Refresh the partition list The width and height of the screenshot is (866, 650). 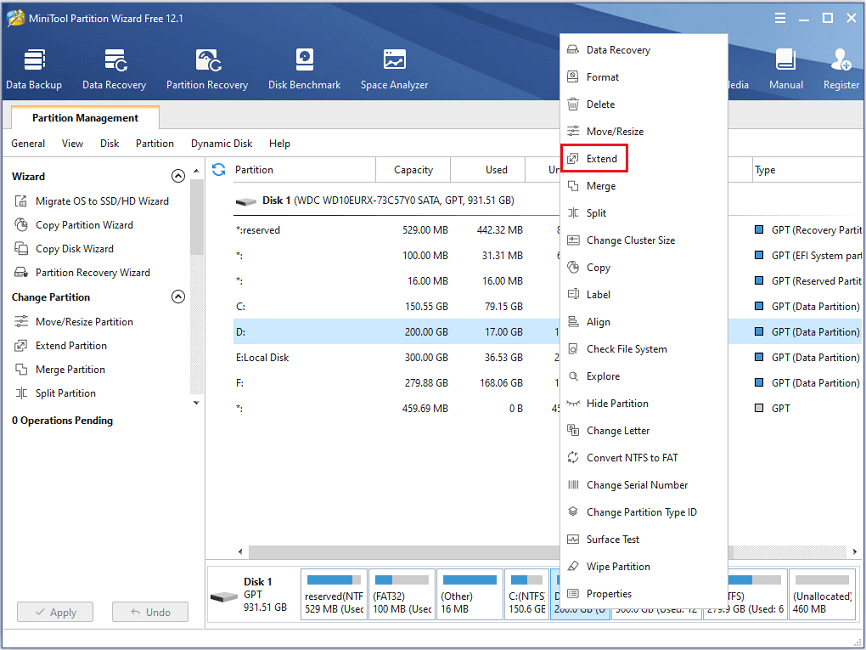tap(219, 170)
